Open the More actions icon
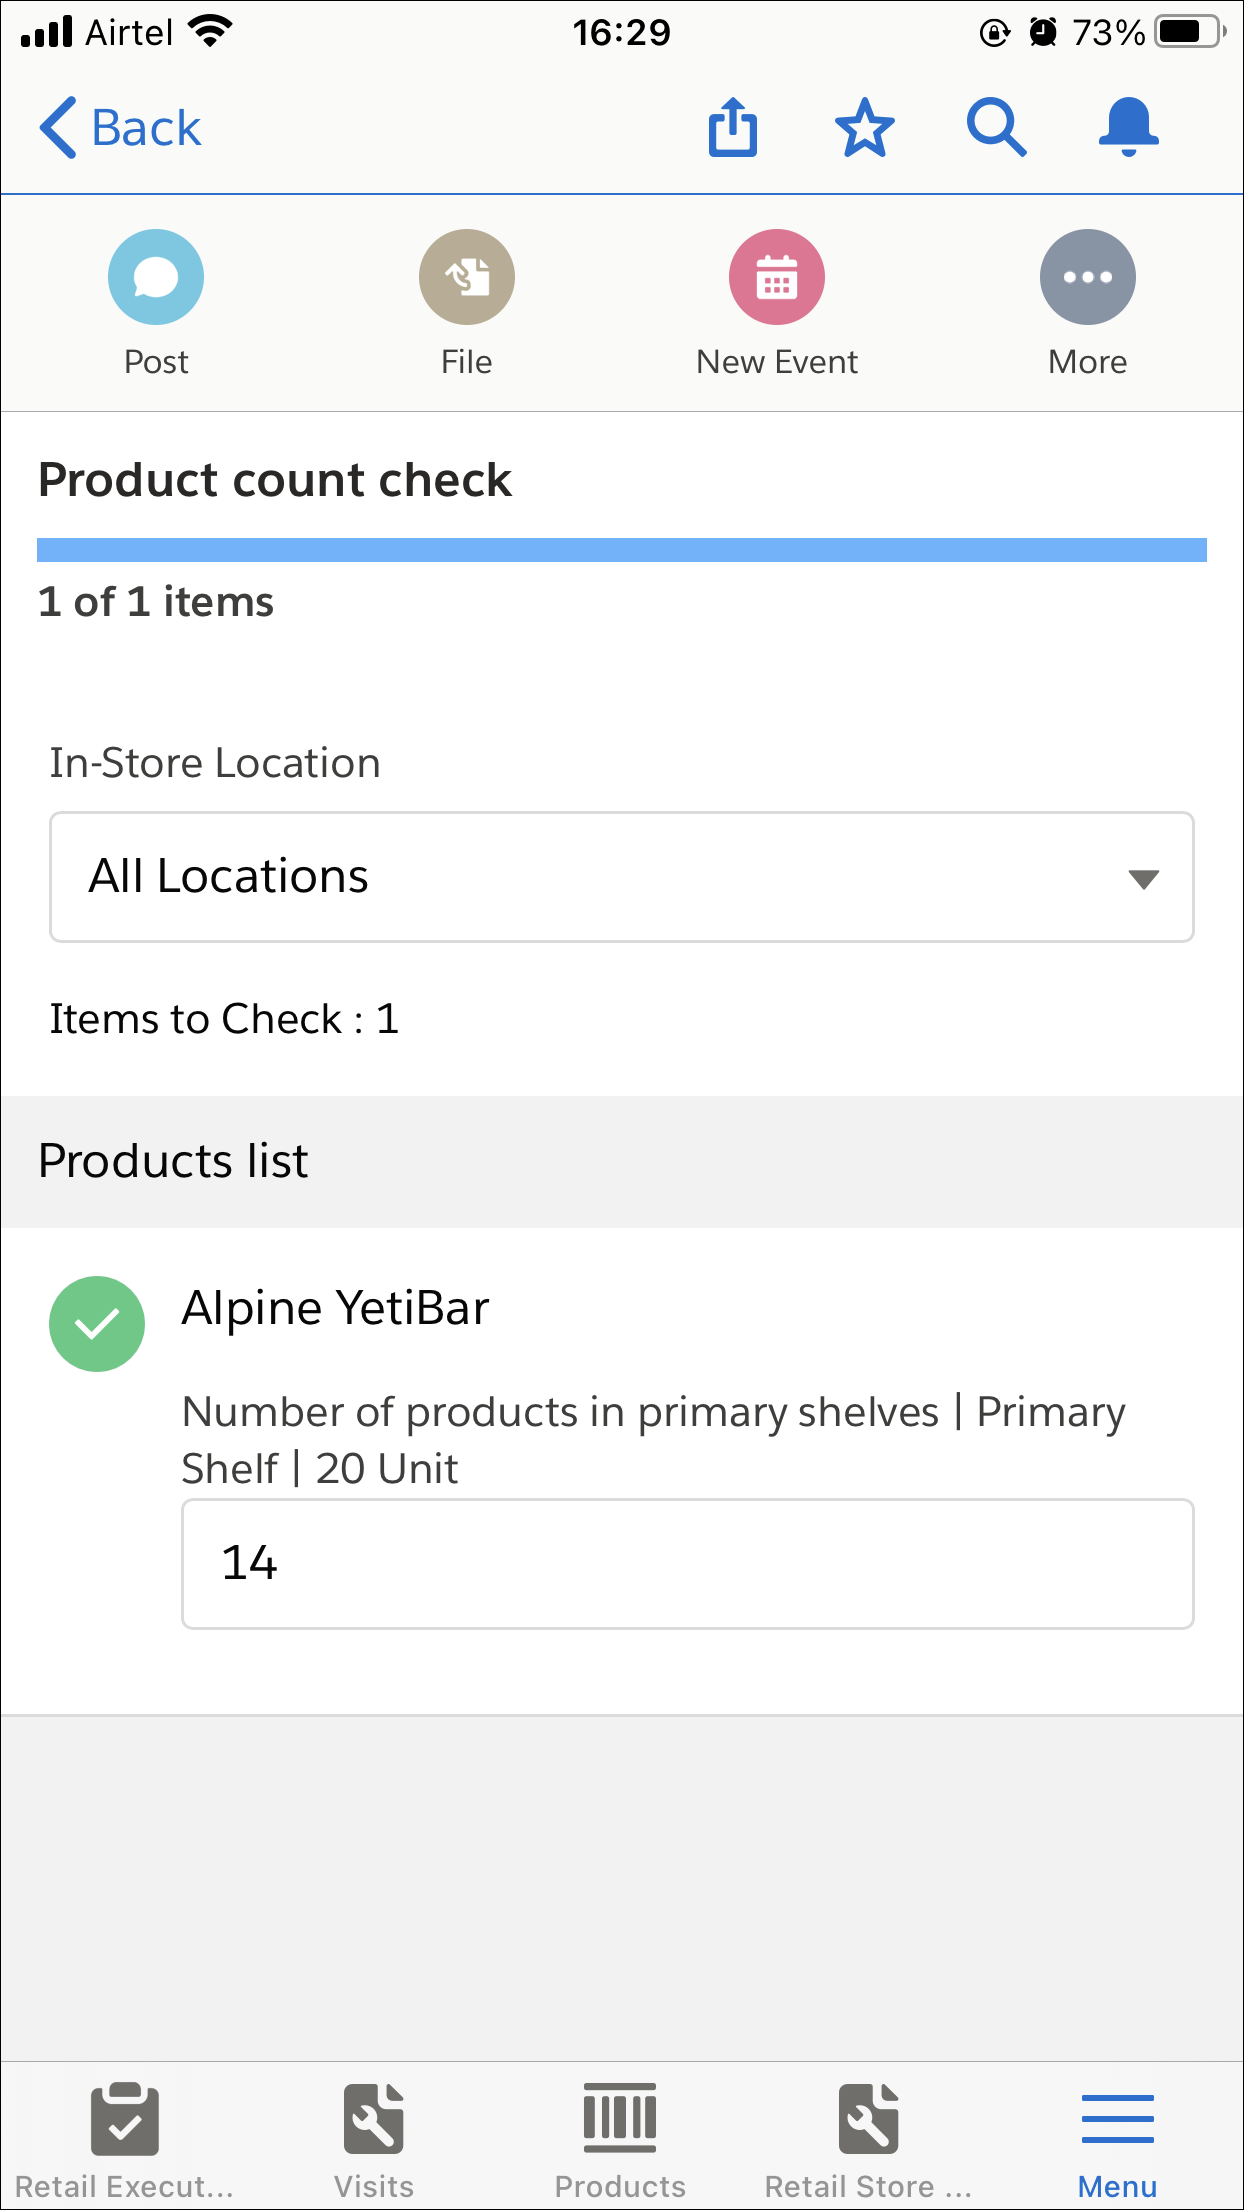The width and height of the screenshot is (1244, 2210). point(1088,277)
